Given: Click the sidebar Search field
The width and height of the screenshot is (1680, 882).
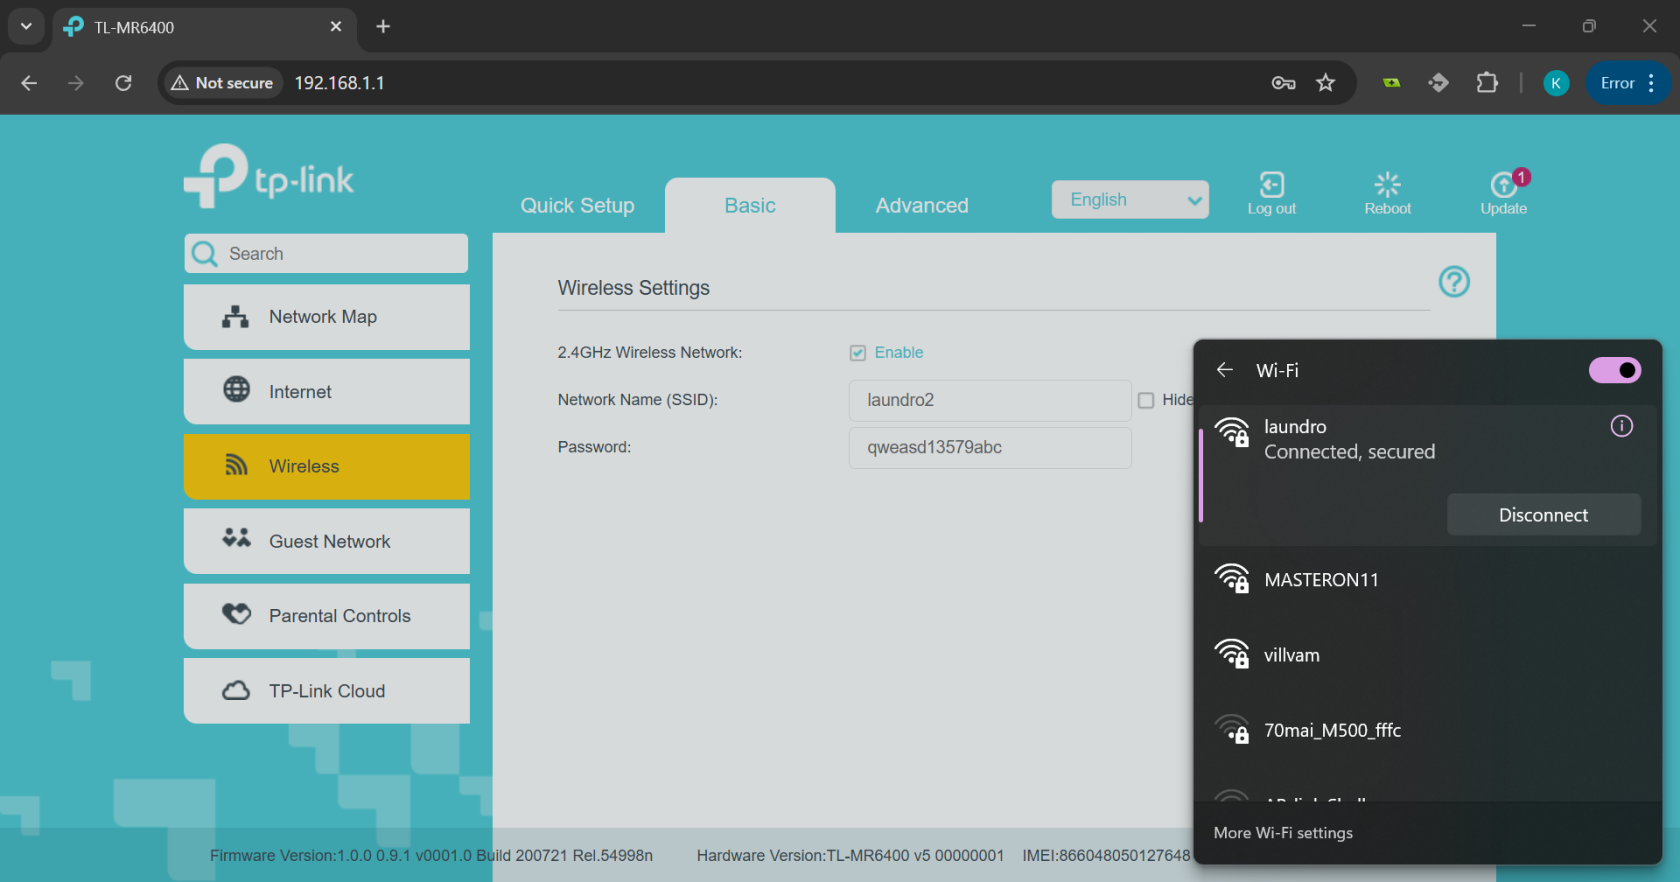Looking at the screenshot, I should coord(327,254).
